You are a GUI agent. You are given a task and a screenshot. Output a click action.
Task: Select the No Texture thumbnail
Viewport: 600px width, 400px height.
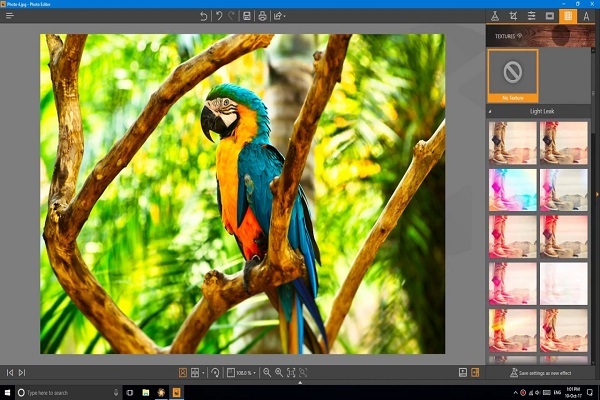pyautogui.click(x=513, y=76)
